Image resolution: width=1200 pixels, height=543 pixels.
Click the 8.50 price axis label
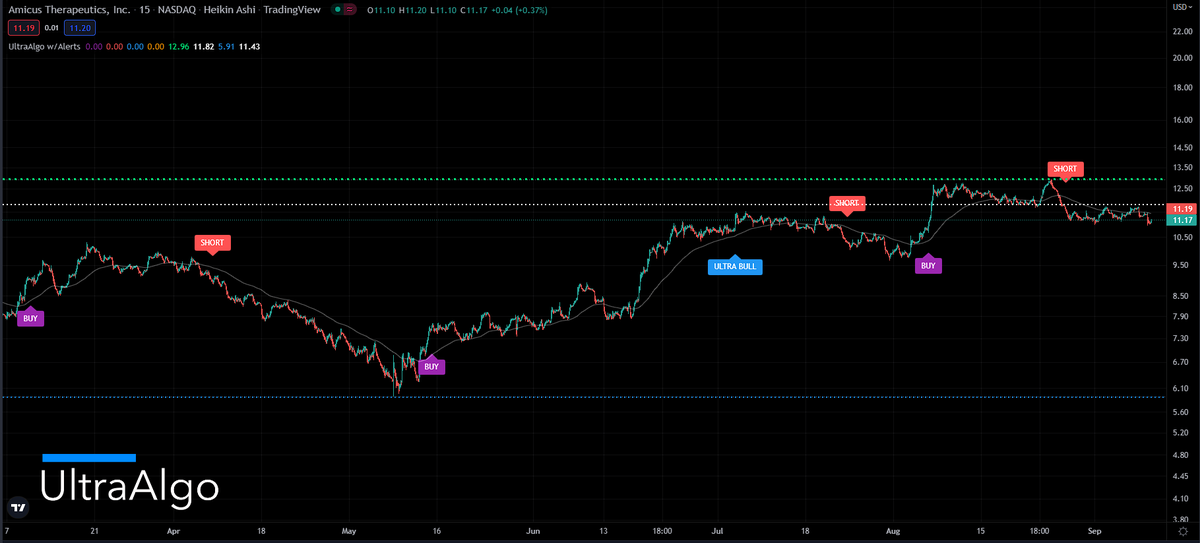click(1183, 296)
